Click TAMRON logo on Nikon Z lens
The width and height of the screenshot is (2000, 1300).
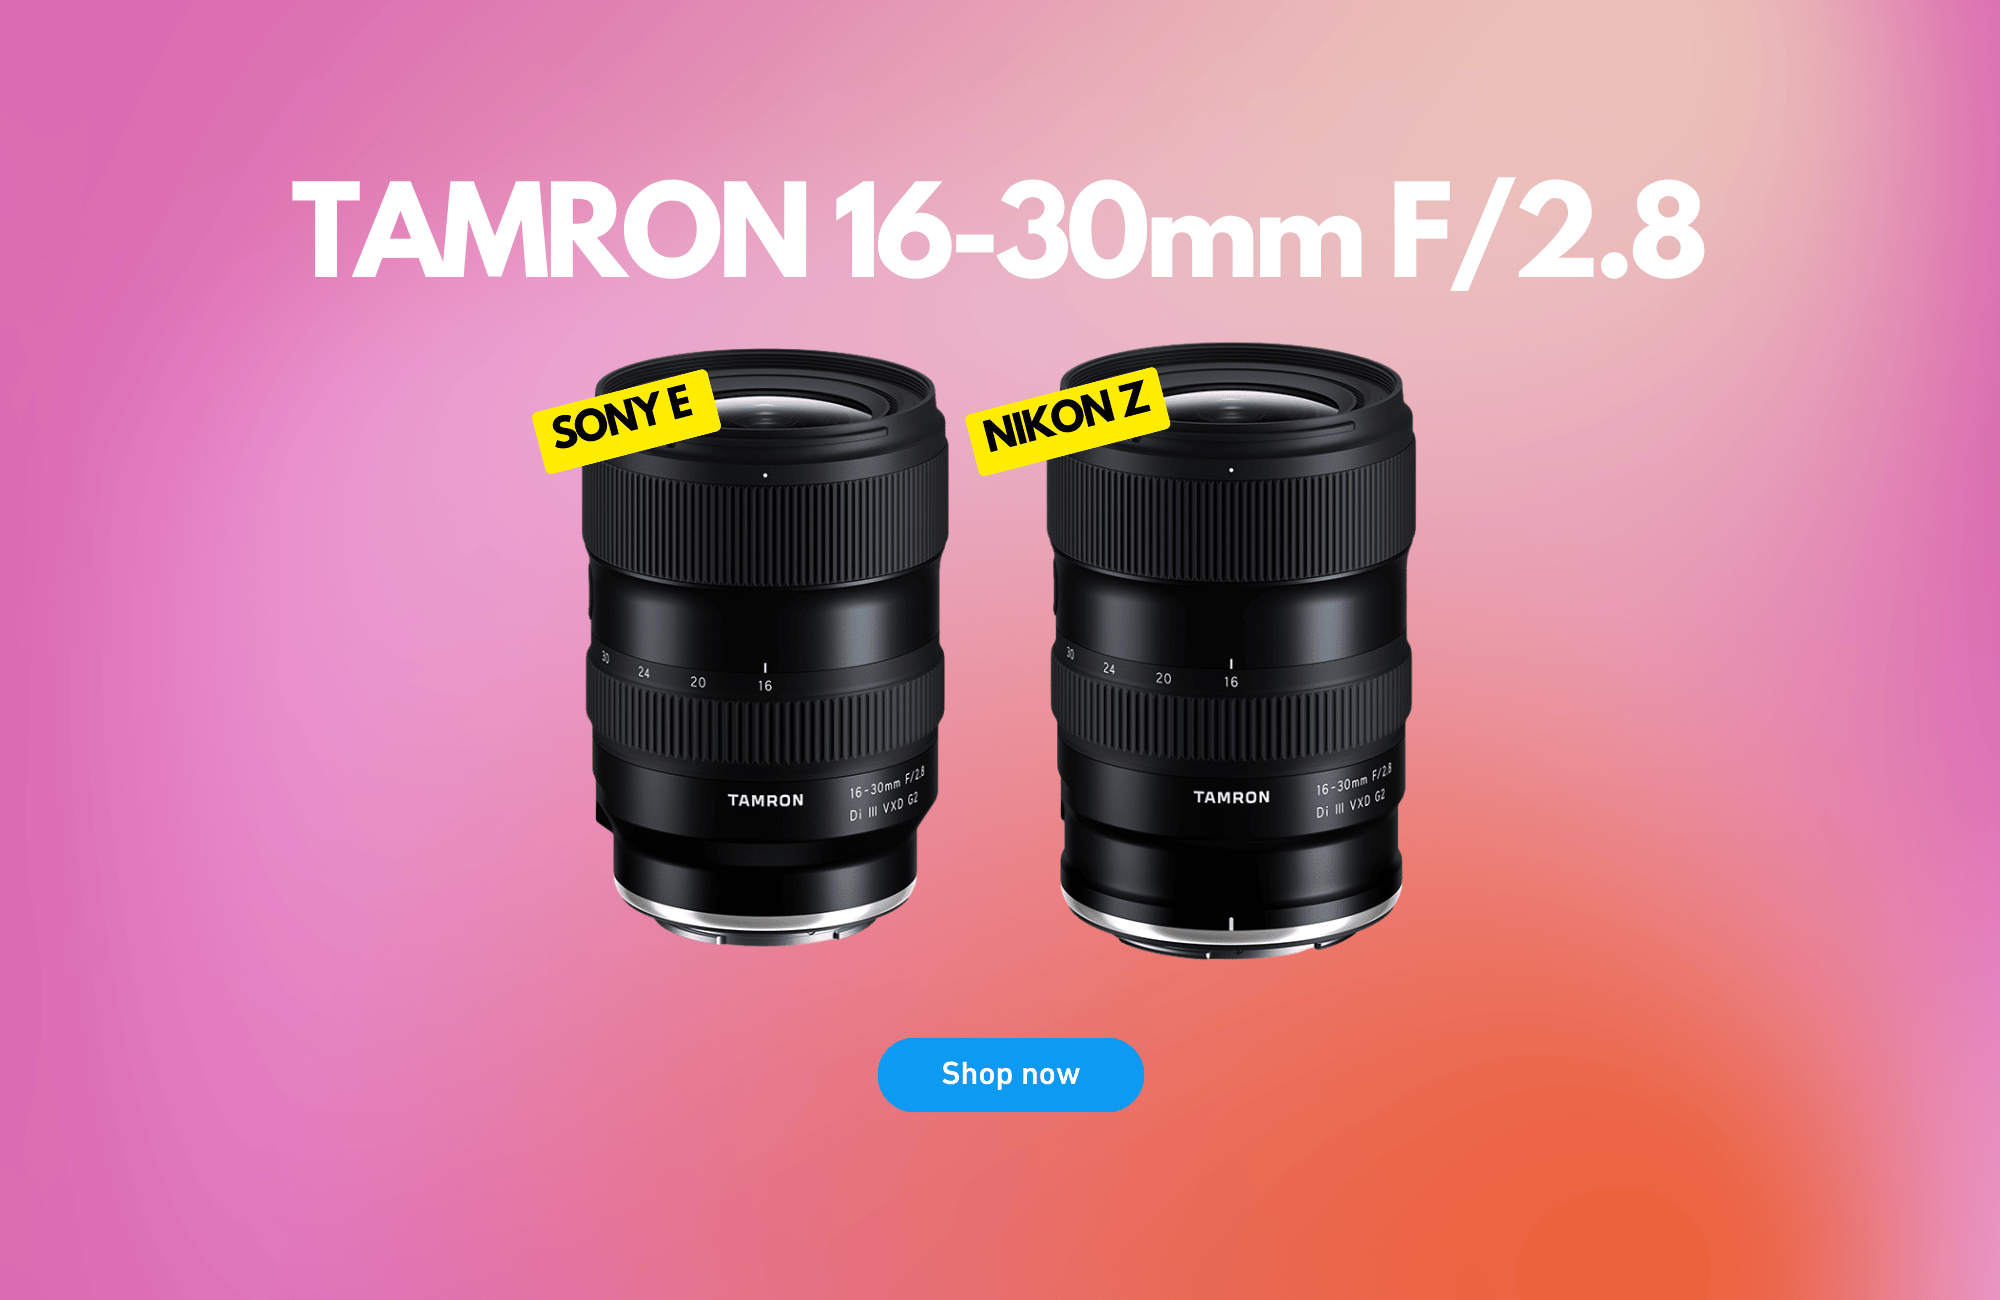click(1231, 797)
